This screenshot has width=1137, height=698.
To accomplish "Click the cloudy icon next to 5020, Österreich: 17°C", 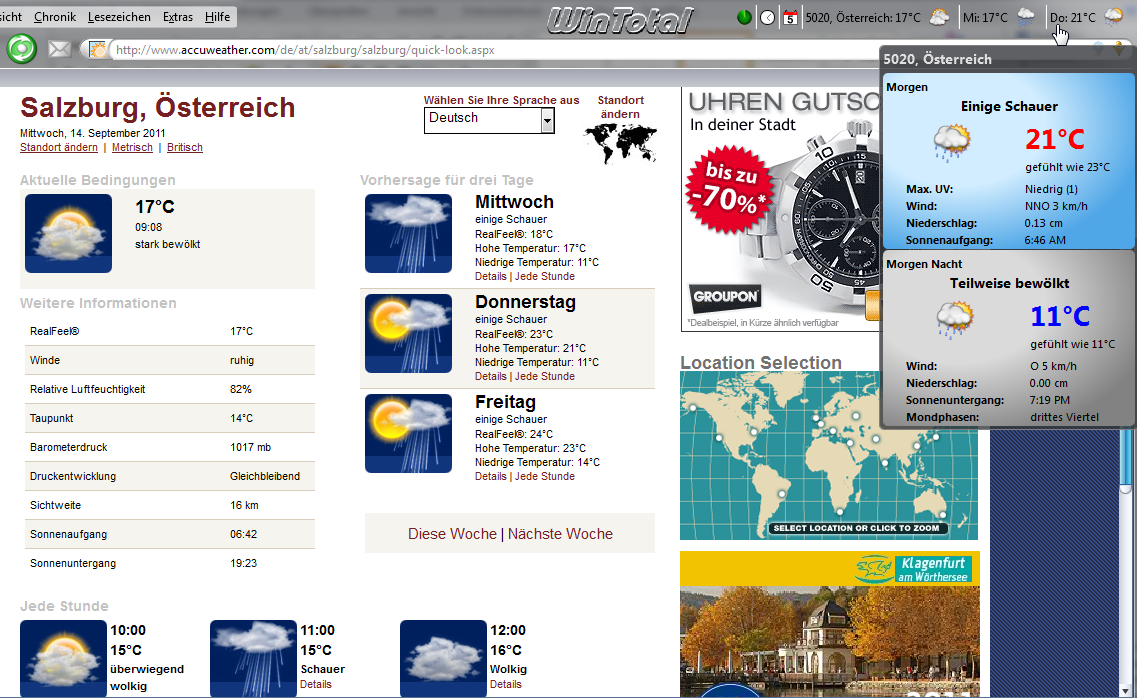I will 939,17.
